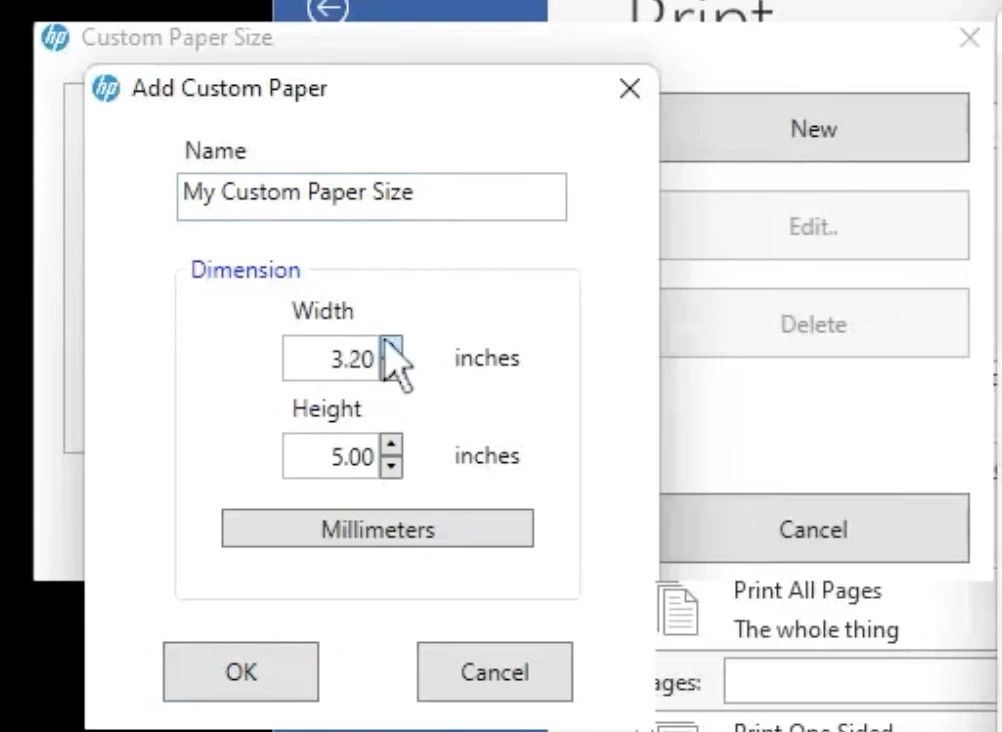Image resolution: width=1002 pixels, height=732 pixels.
Task: Click Cancel in Custom Paper Size window
Action: [x=813, y=529]
